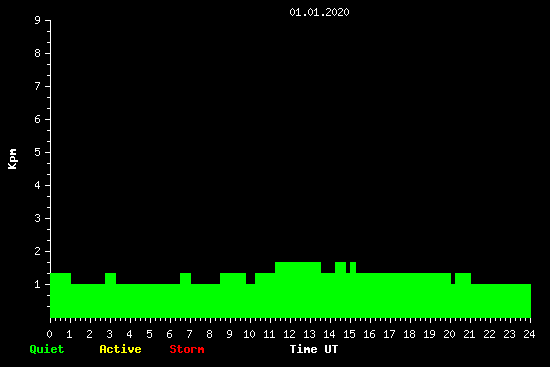The width and height of the screenshot is (550, 367).
Task: Click the 15 hour tick label
Action: tap(349, 334)
